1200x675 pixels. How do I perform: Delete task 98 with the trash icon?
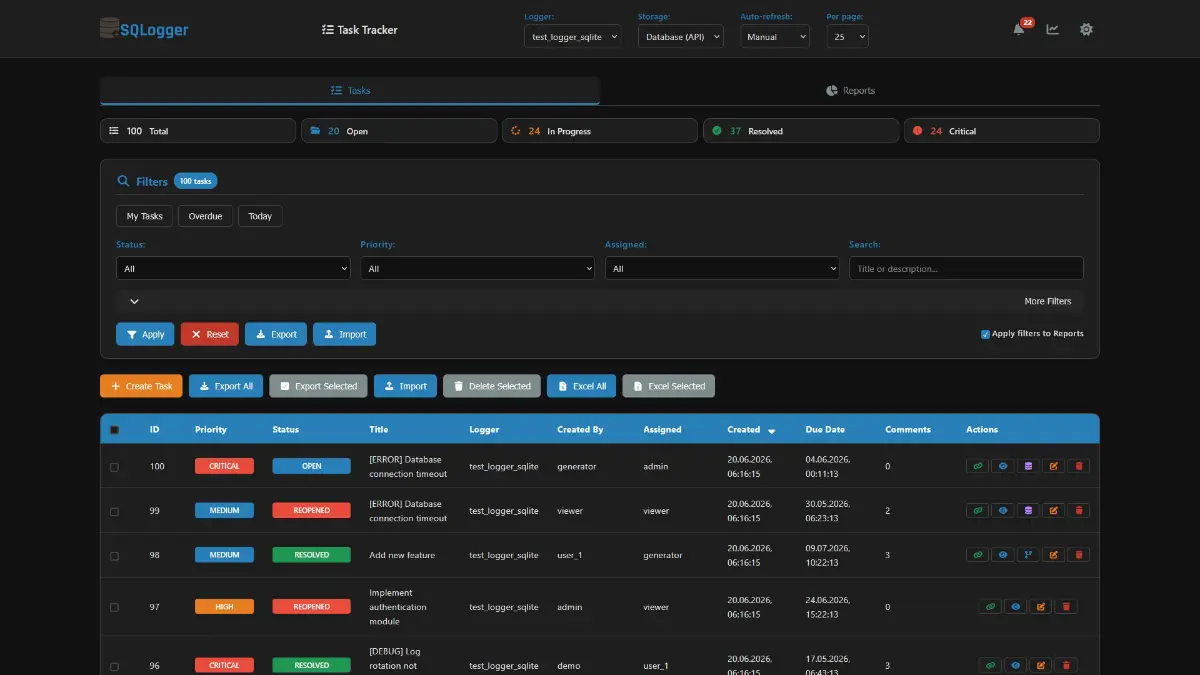1078,554
